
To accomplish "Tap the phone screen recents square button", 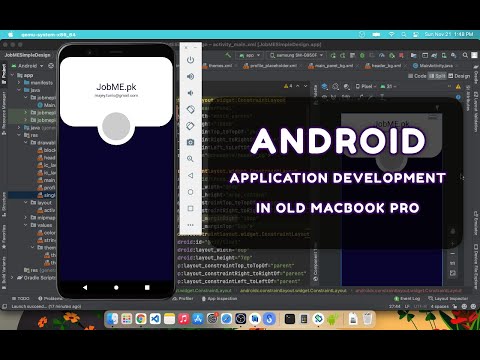I will pyautogui.click(x=147, y=287).
